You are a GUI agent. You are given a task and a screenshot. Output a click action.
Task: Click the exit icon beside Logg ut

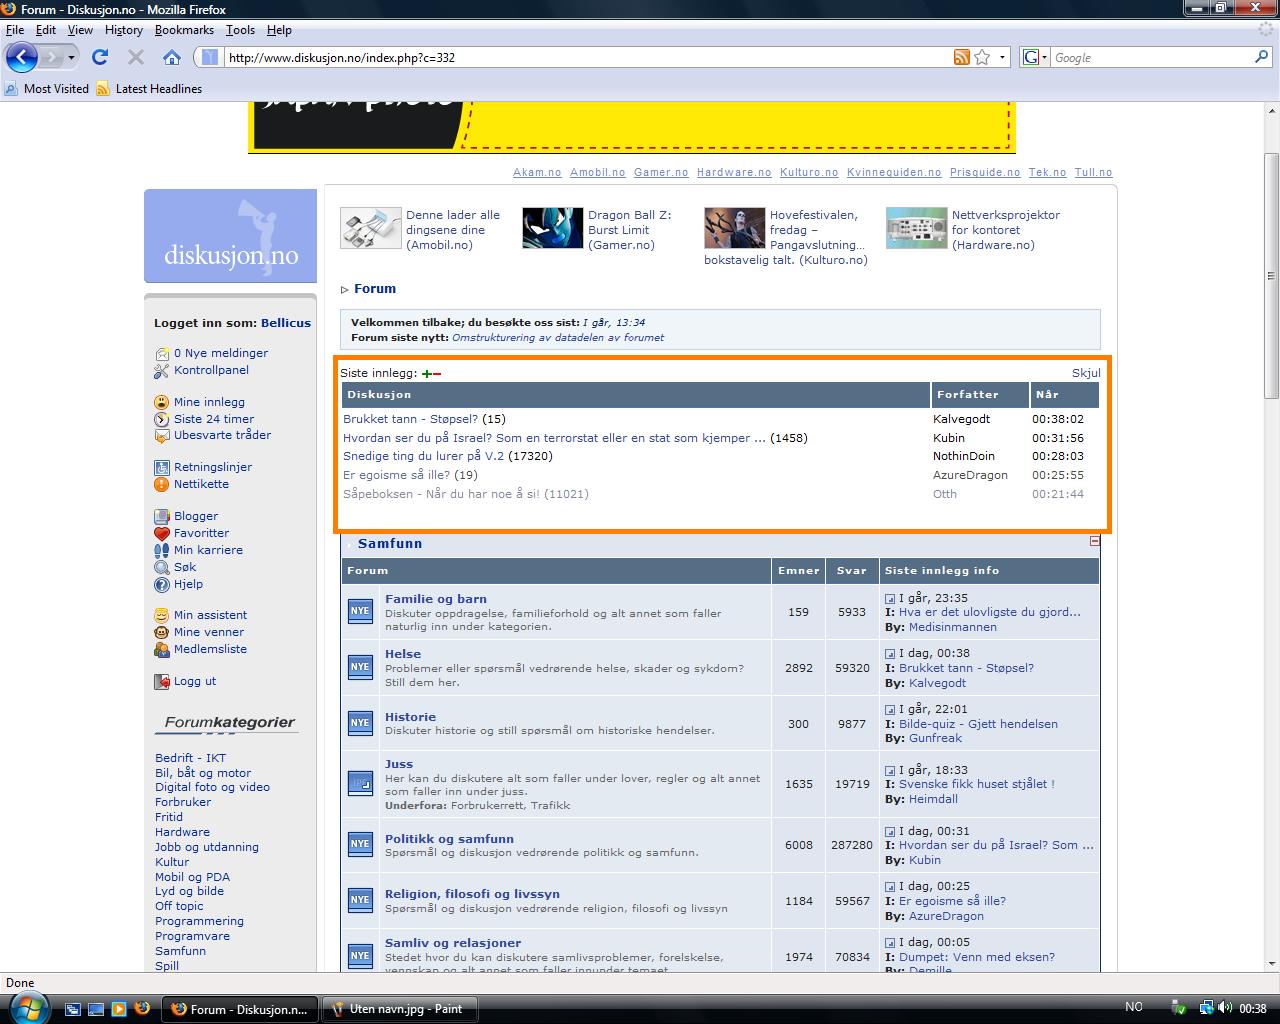coord(162,682)
